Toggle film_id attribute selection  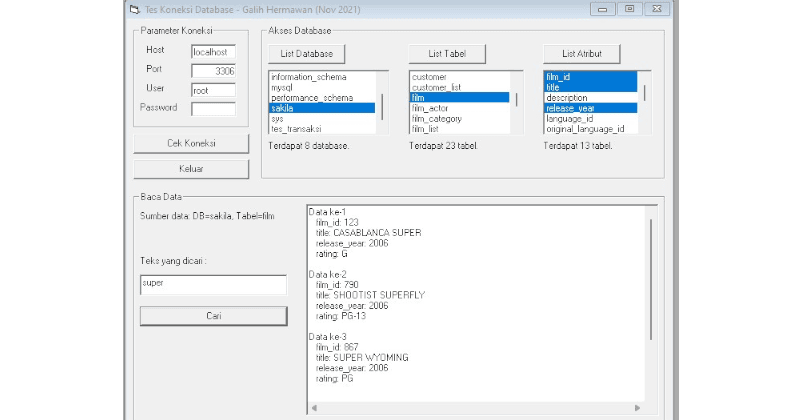coord(591,77)
